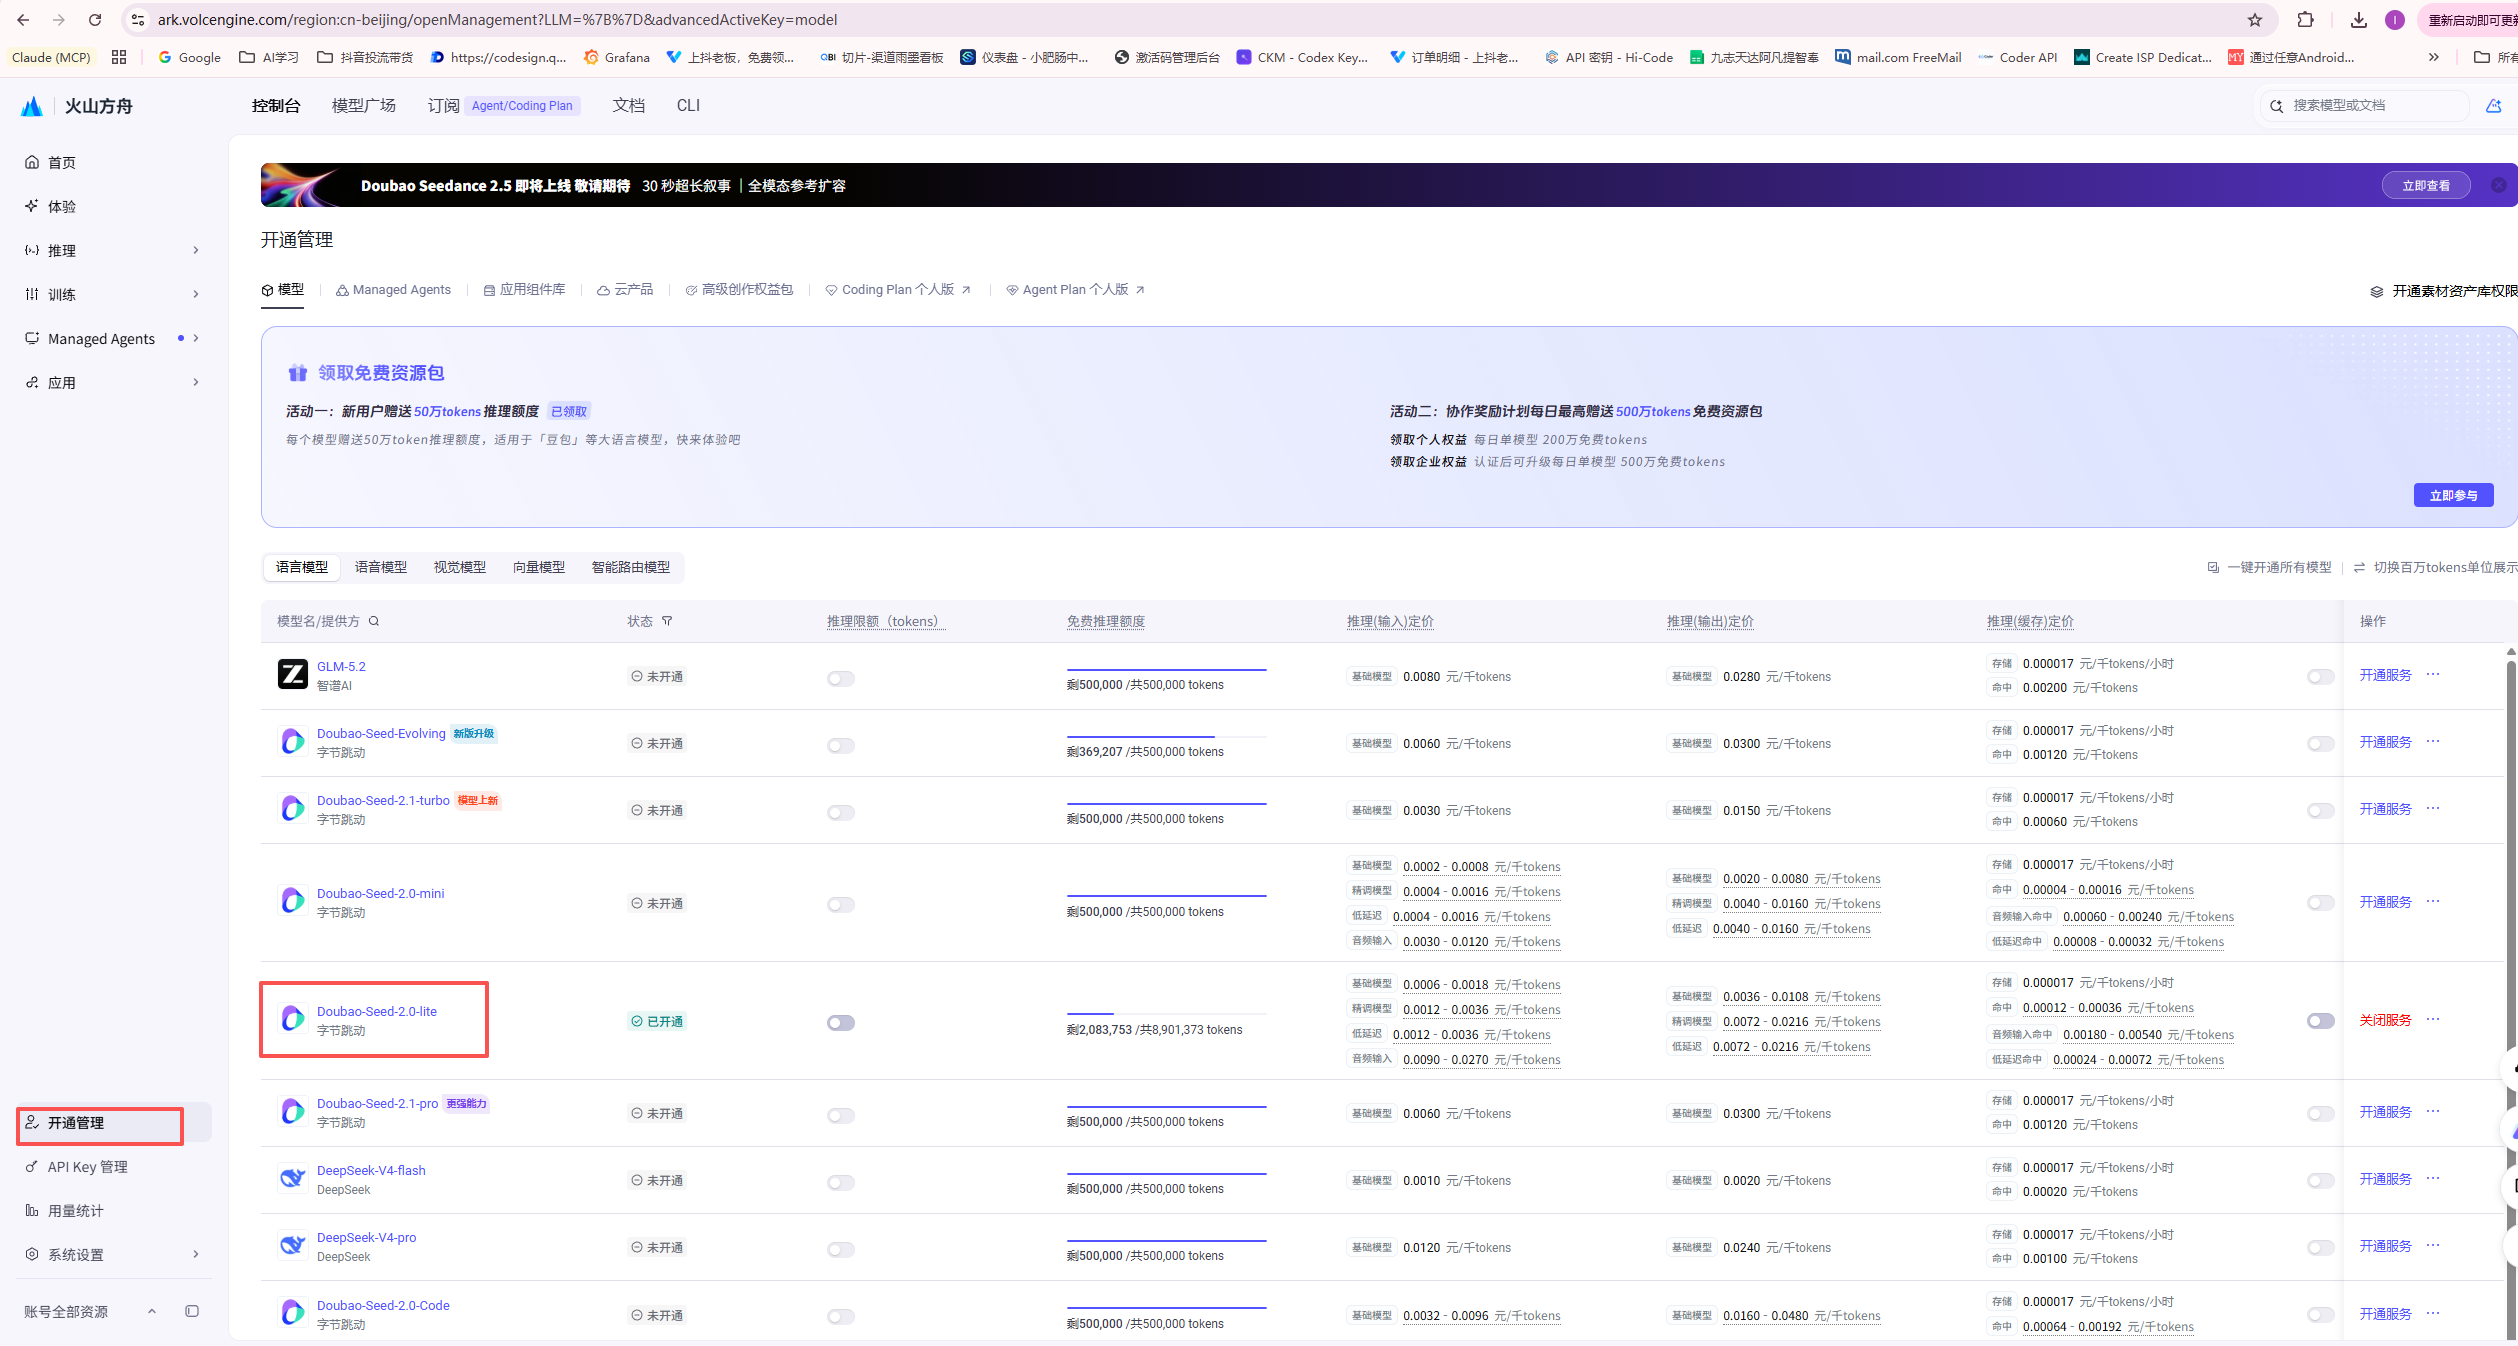Click the browser address bar URL
The height and width of the screenshot is (1346, 2518).
[x=497, y=20]
